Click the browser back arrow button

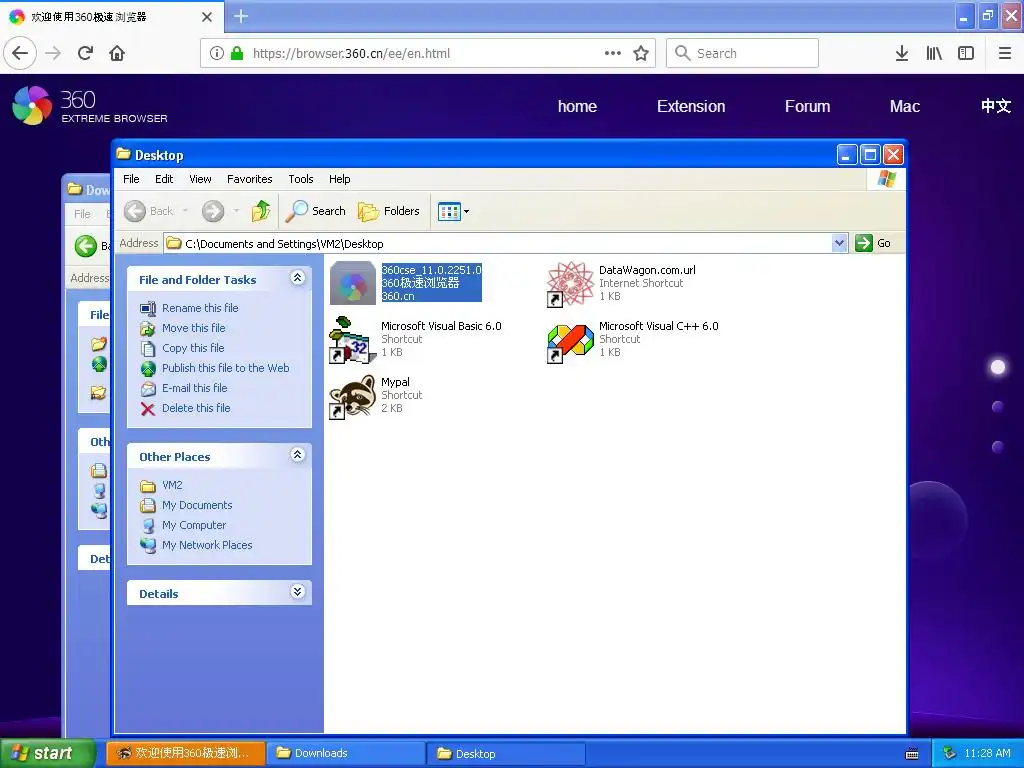[x=20, y=53]
